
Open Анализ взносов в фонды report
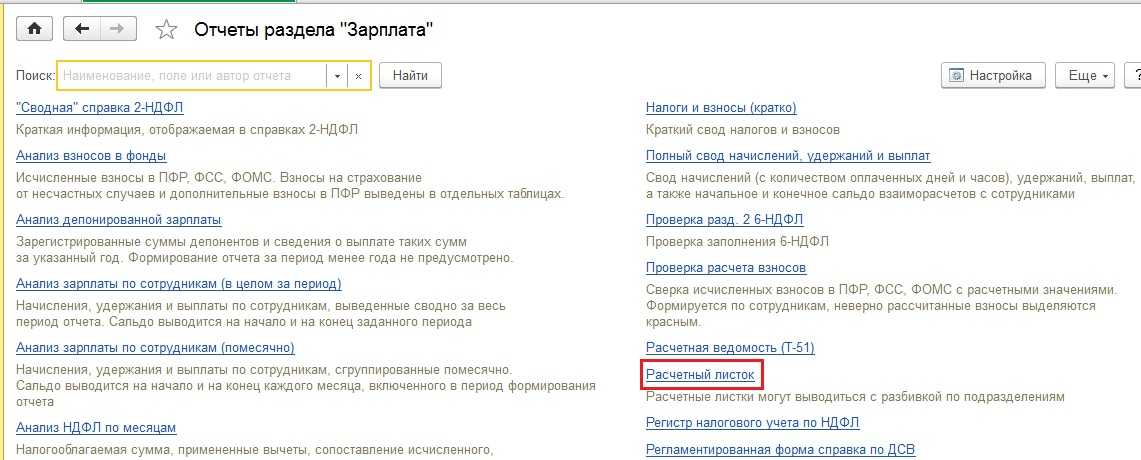[91, 155]
